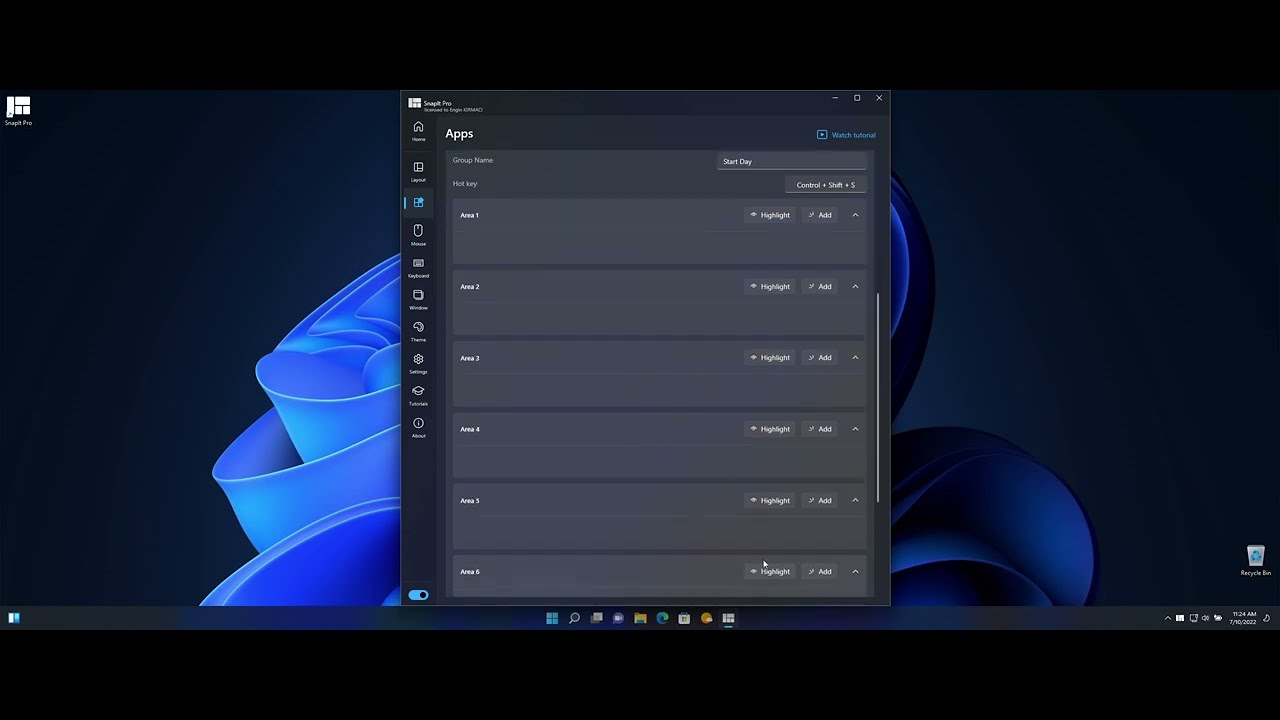
Task: Collapse the Area 1 panel chevron
Action: 855,215
